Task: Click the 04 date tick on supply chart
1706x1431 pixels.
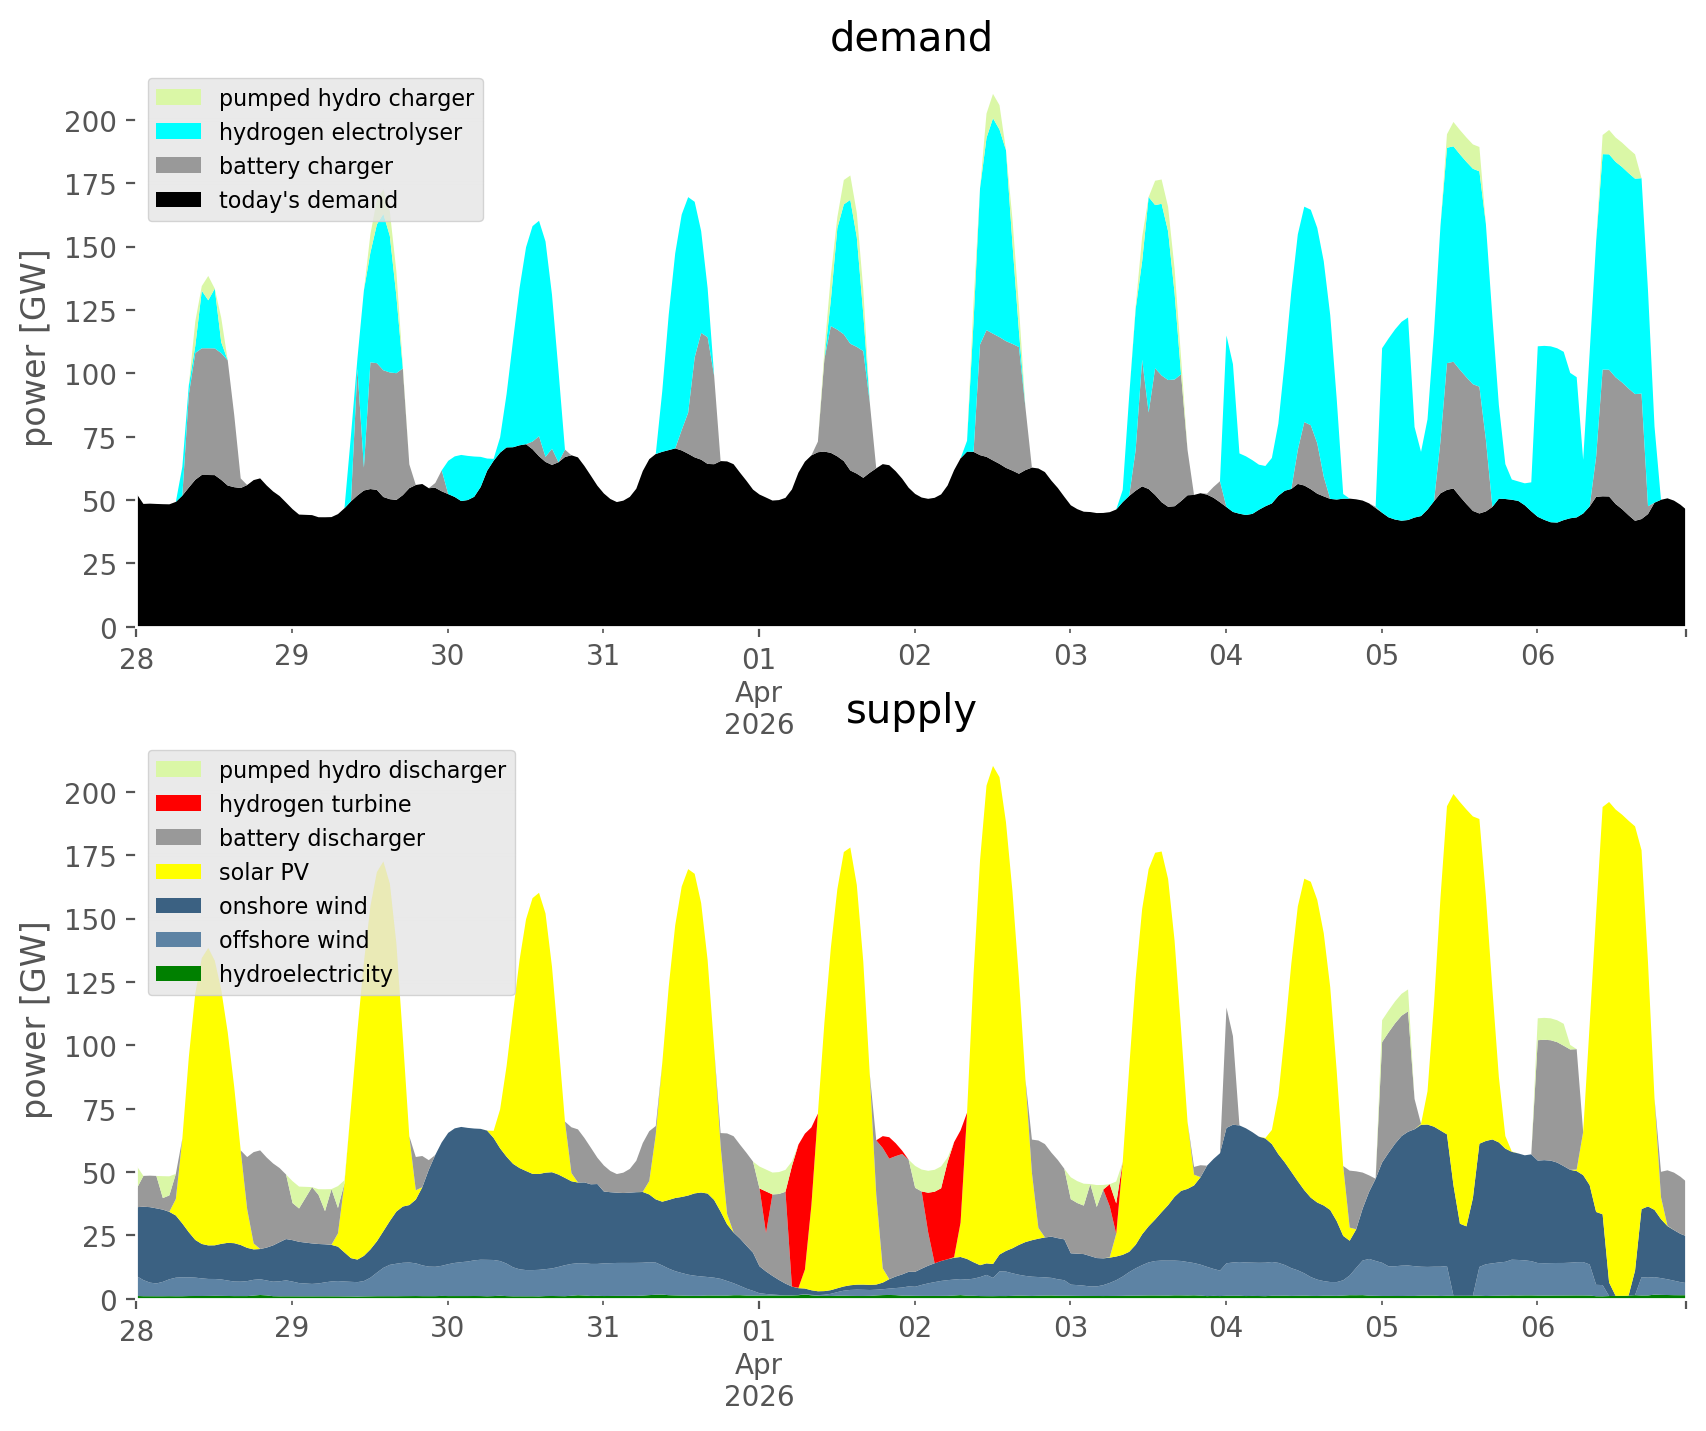Action: coord(1226,1328)
